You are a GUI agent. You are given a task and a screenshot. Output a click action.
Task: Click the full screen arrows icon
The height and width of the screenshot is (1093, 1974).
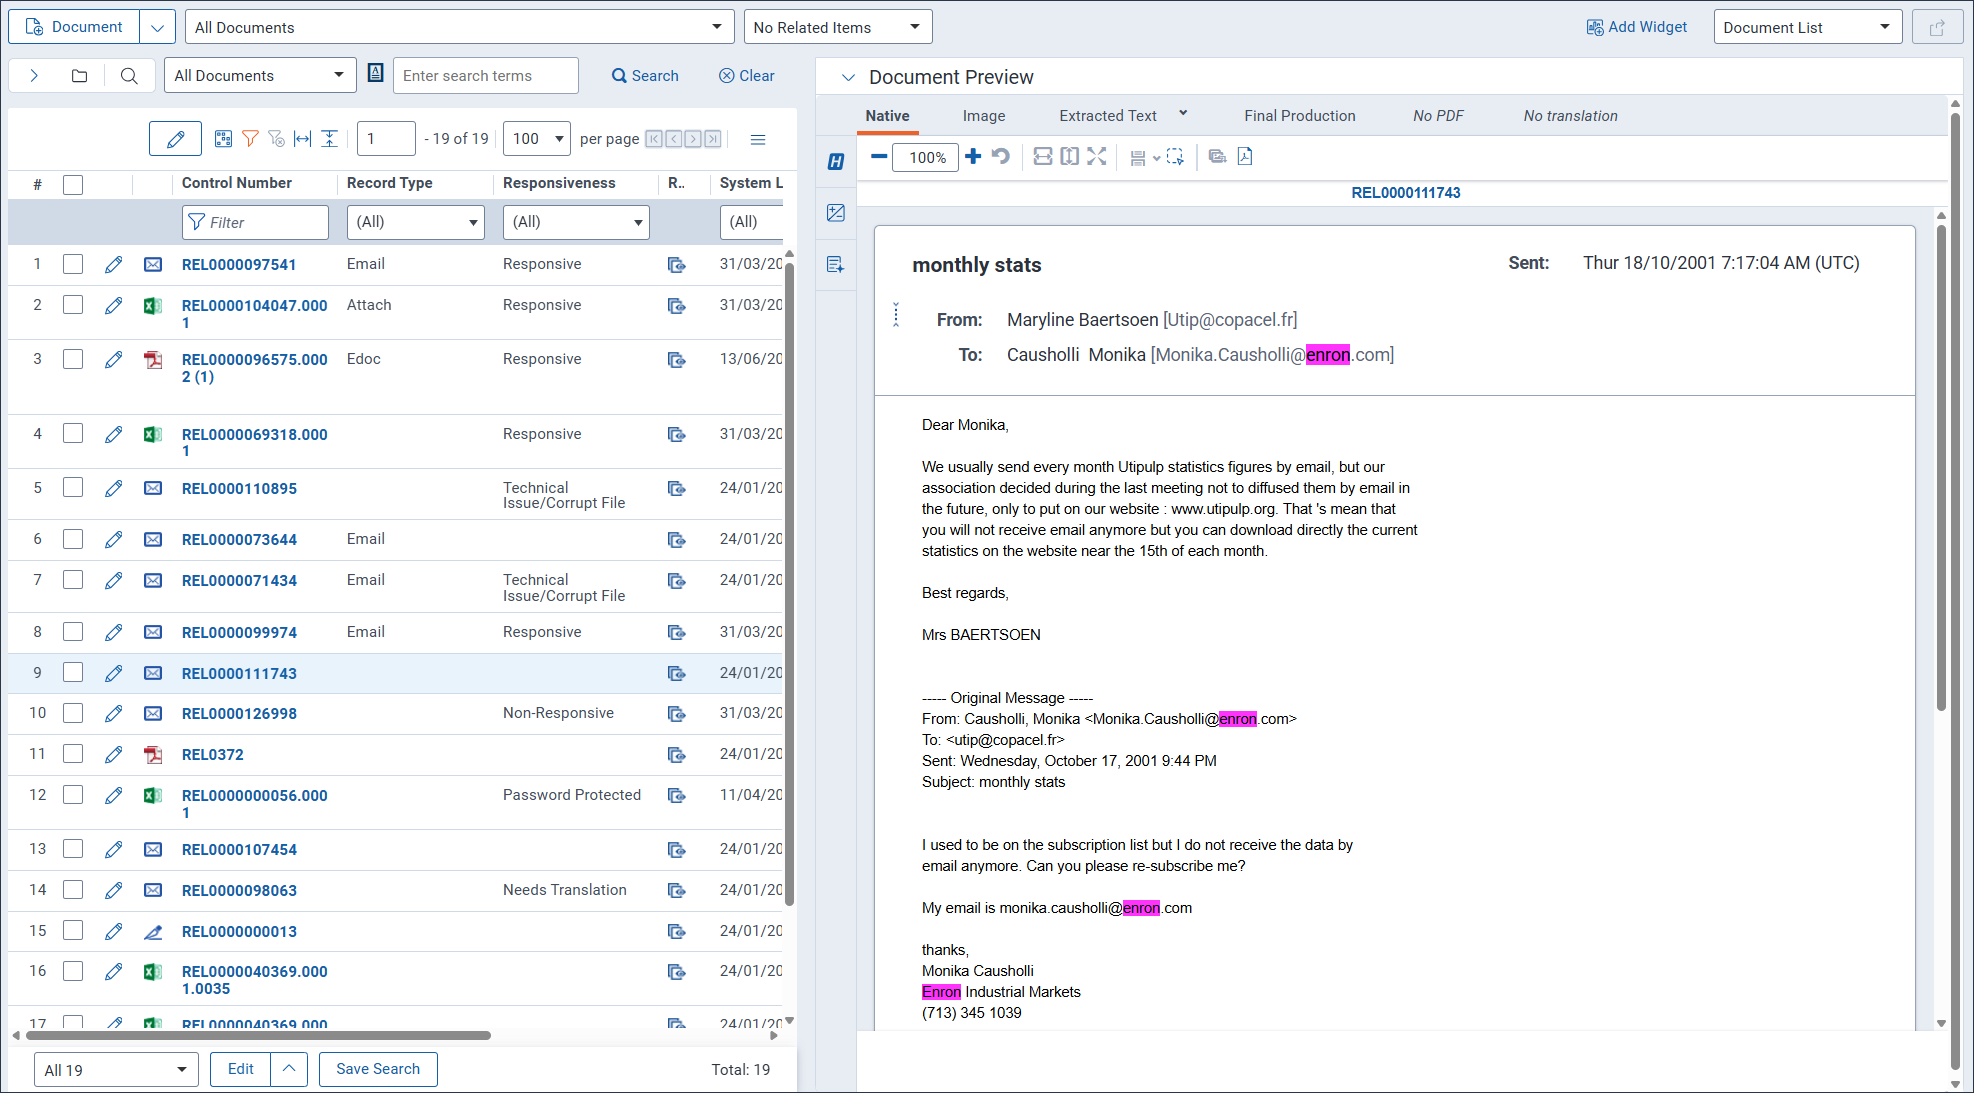tap(1097, 156)
